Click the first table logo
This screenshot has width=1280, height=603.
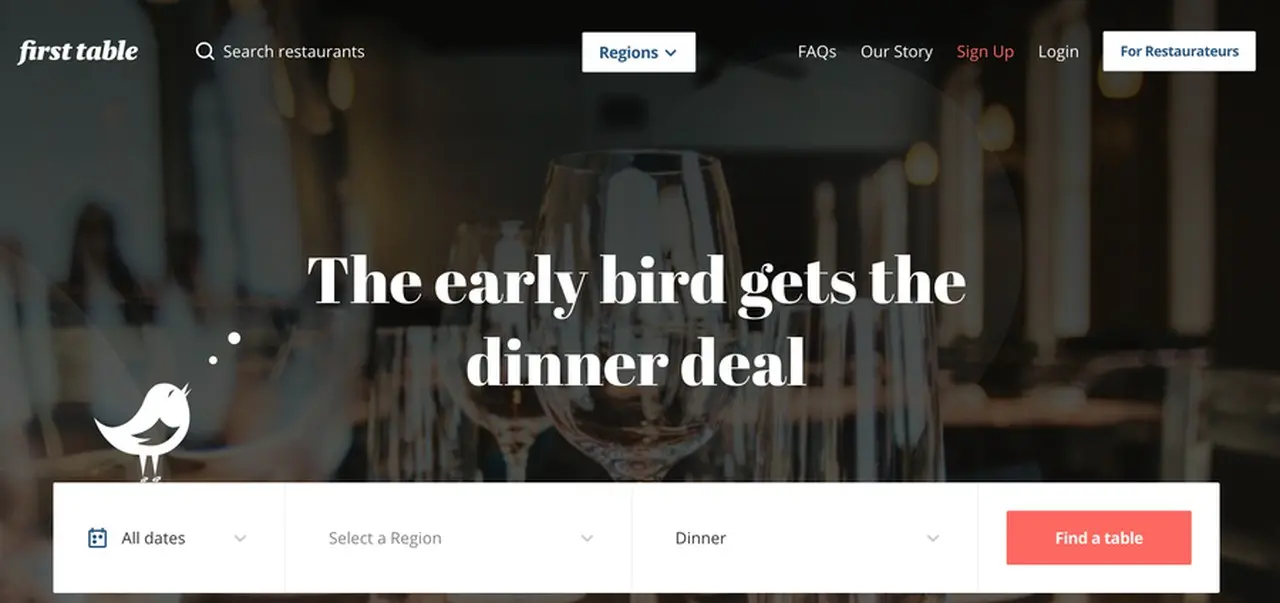78,51
